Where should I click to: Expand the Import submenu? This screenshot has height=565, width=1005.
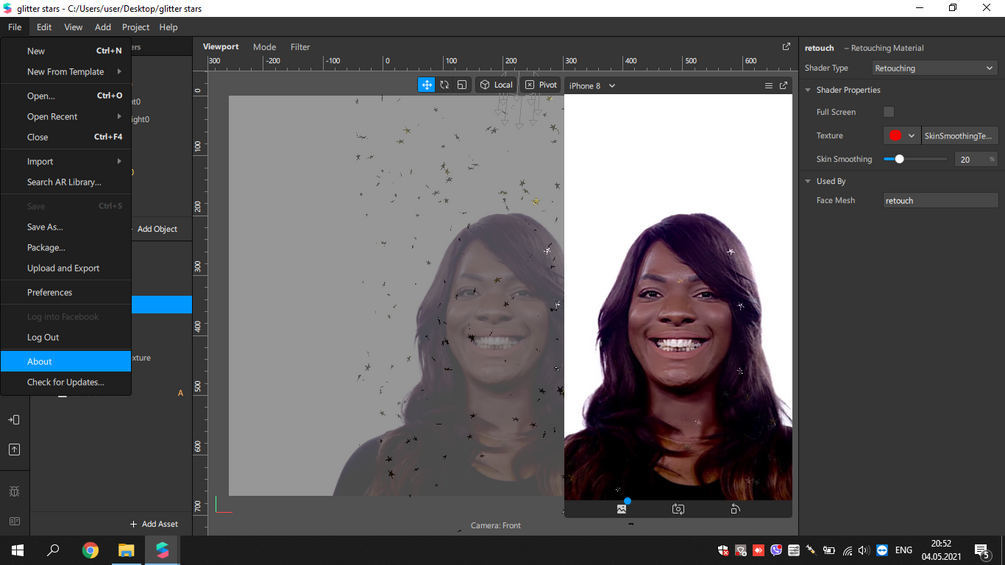[x=66, y=161]
